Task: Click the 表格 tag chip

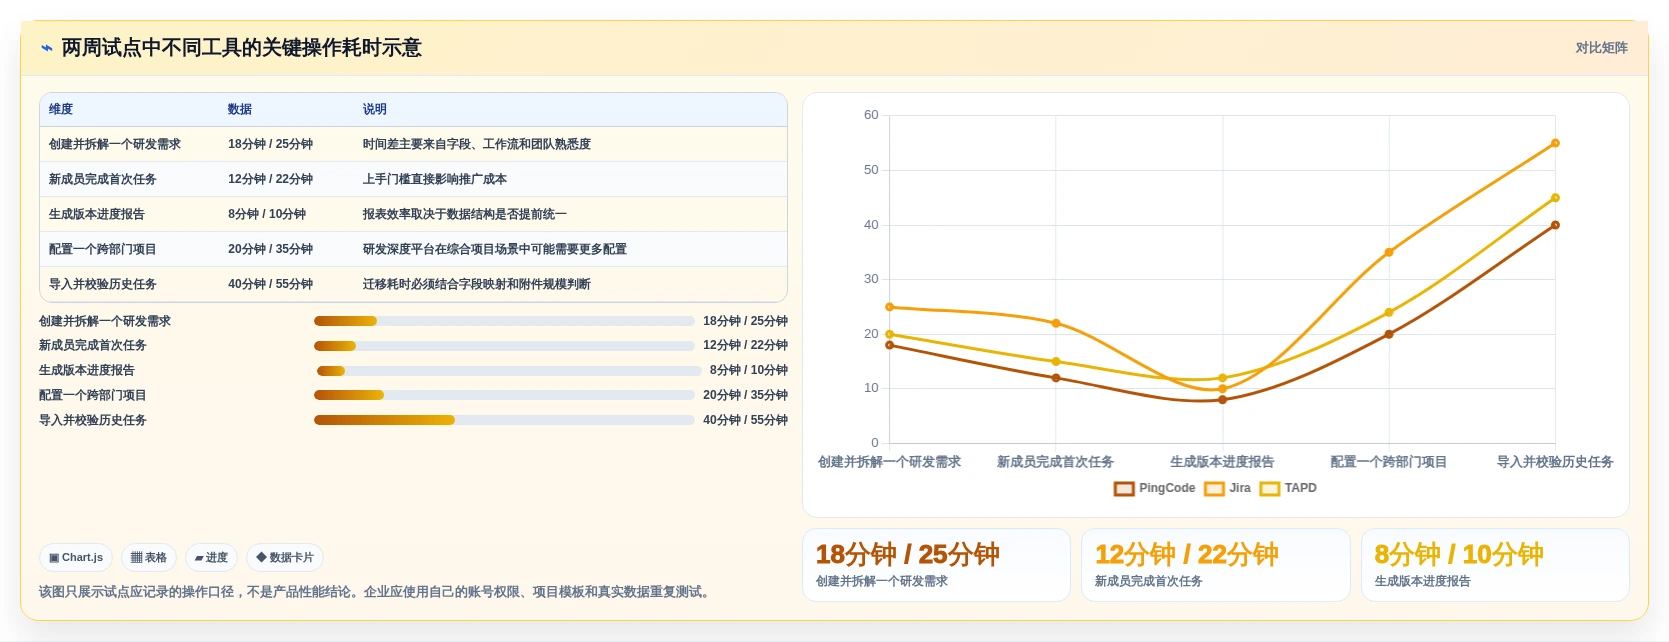Action: 149,558
